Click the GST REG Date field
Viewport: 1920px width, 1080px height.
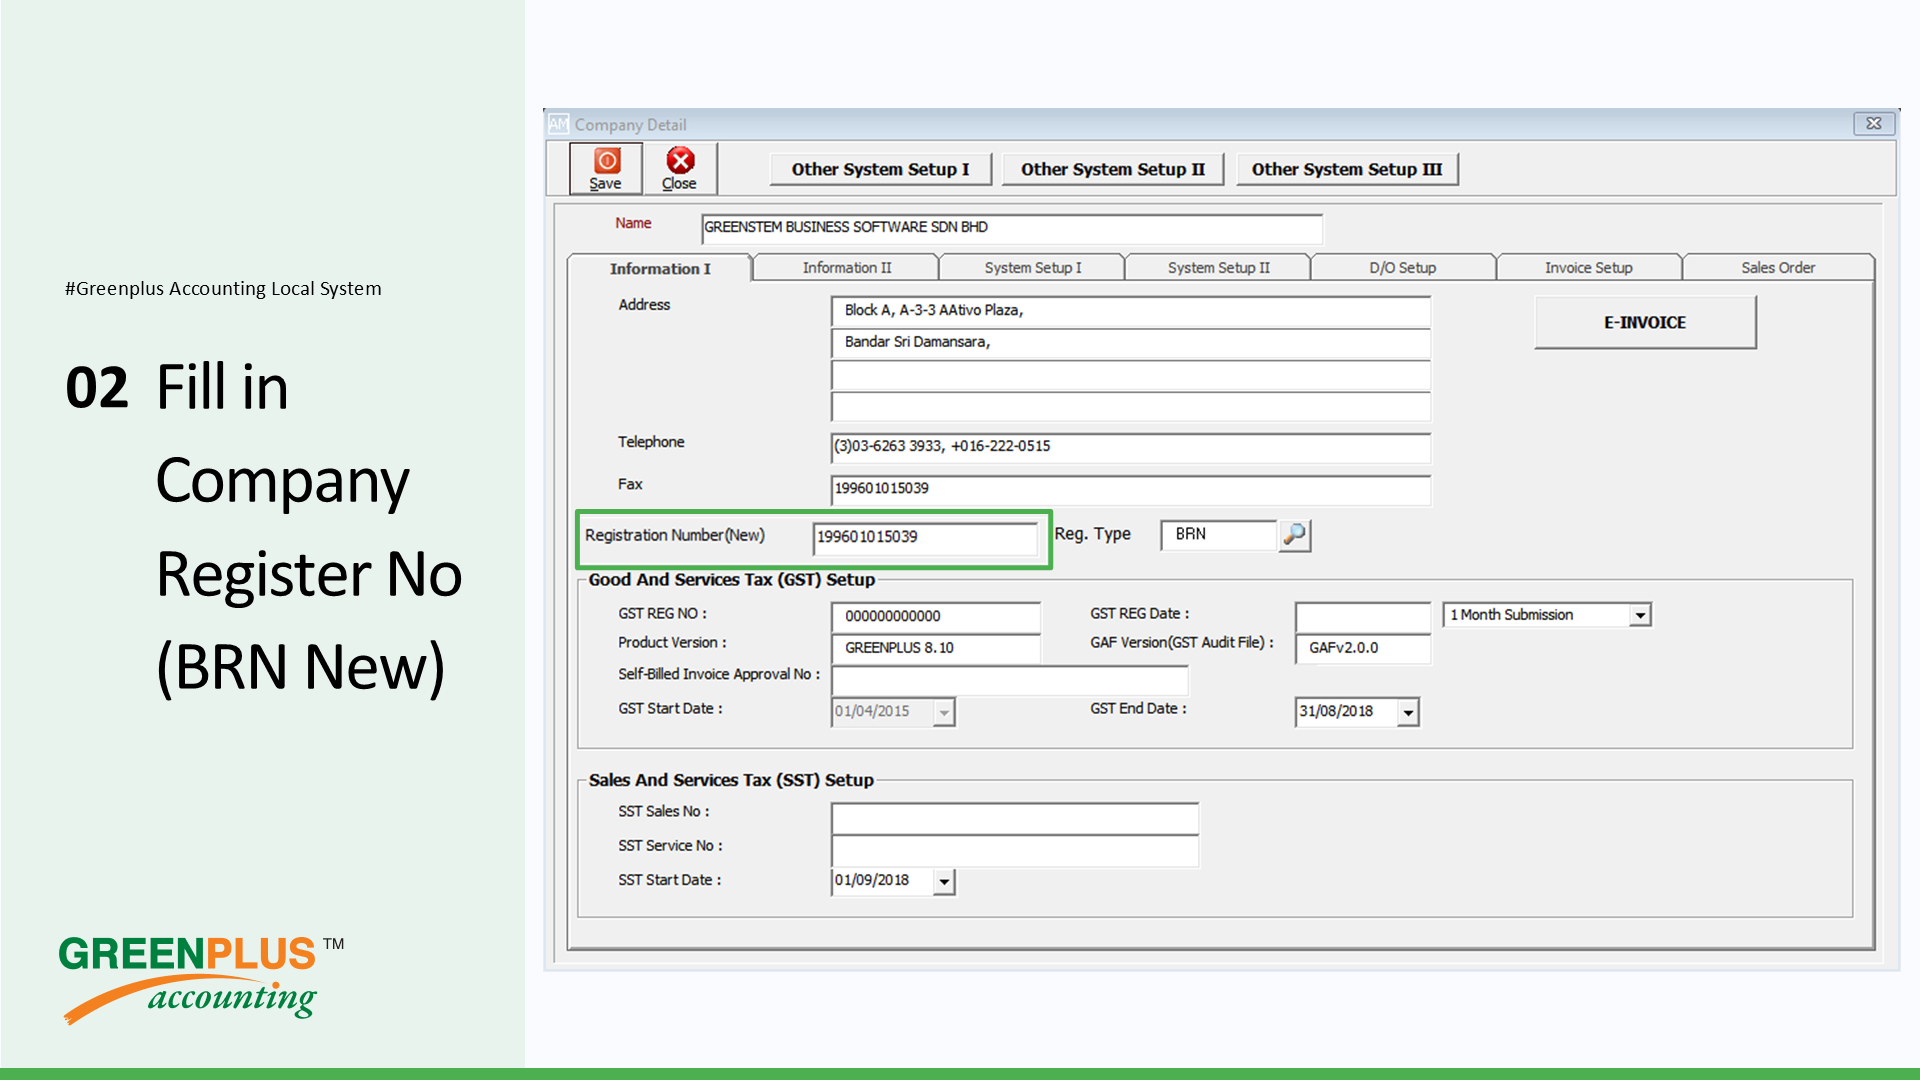pyautogui.click(x=1363, y=616)
